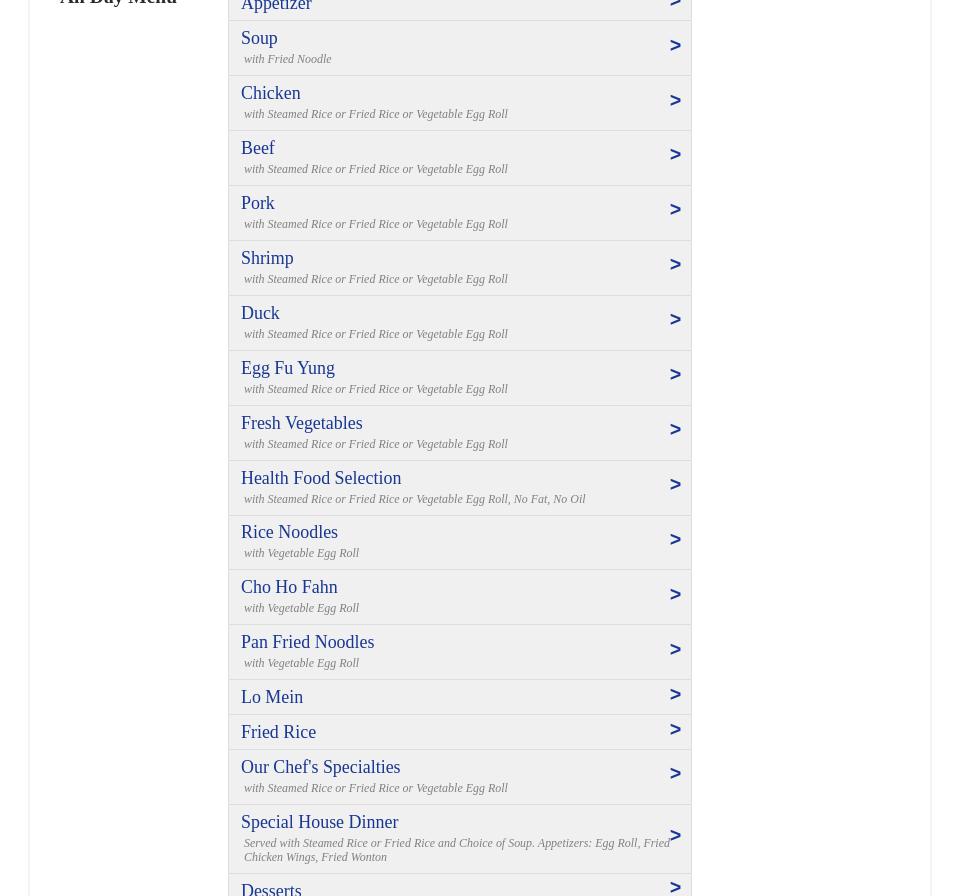
Task: Click the Chicken category title
Action: 270,93
